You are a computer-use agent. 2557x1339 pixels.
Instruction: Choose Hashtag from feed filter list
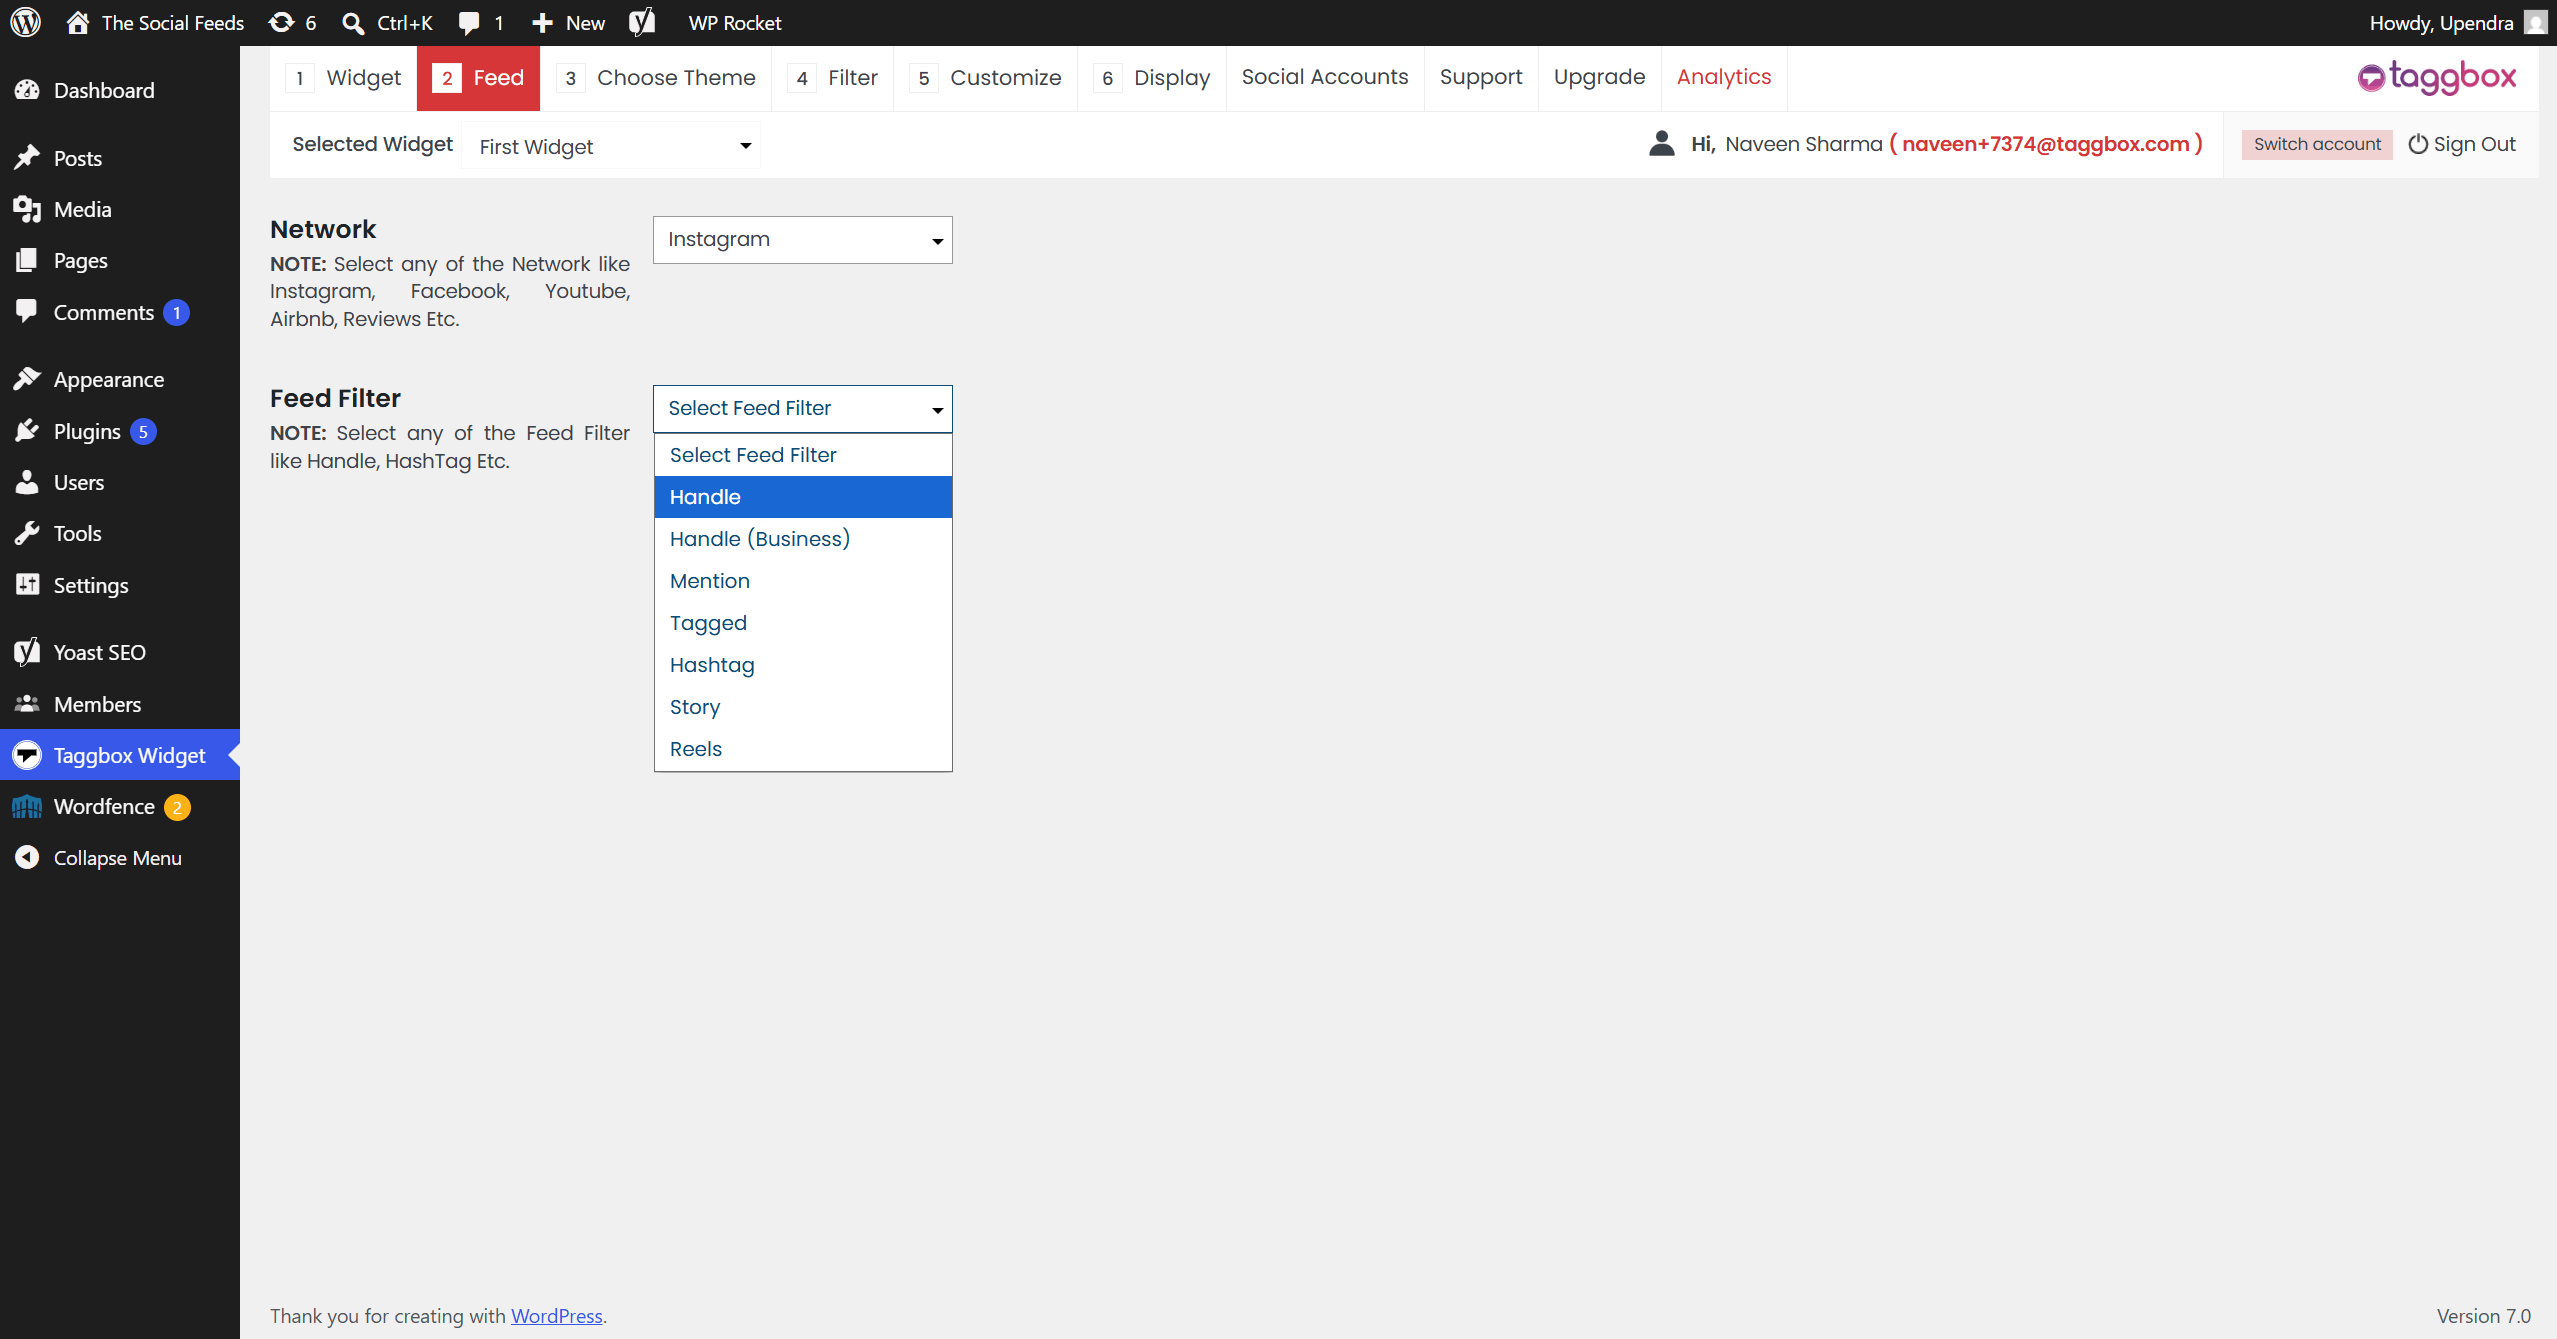803,665
